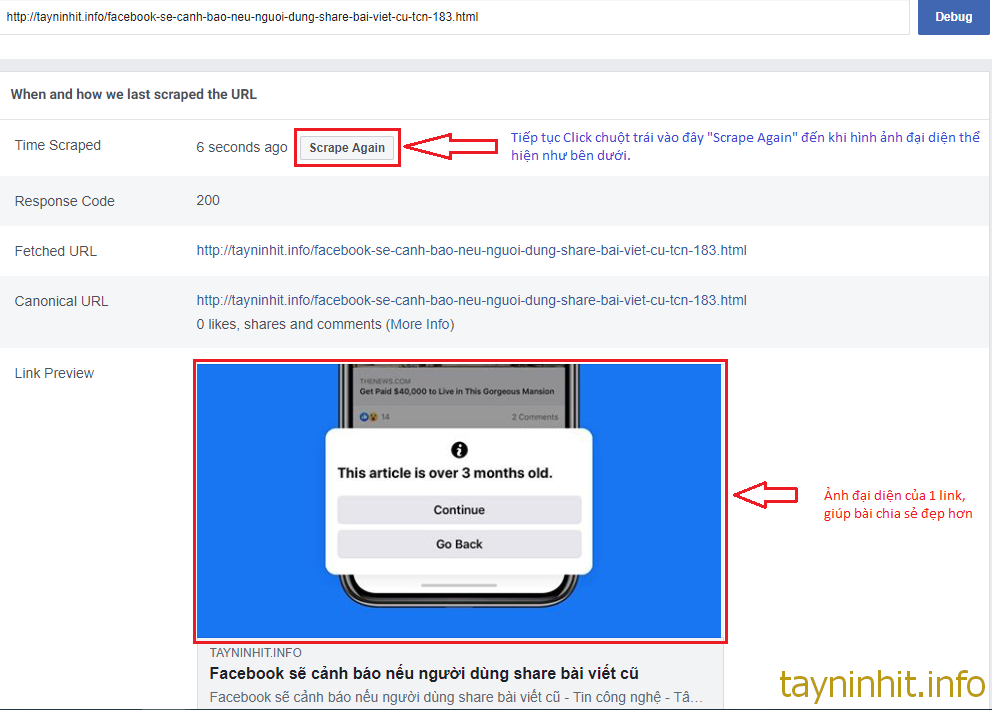
Task: Click the '6 seconds ago' time scraped value
Action: [x=241, y=147]
